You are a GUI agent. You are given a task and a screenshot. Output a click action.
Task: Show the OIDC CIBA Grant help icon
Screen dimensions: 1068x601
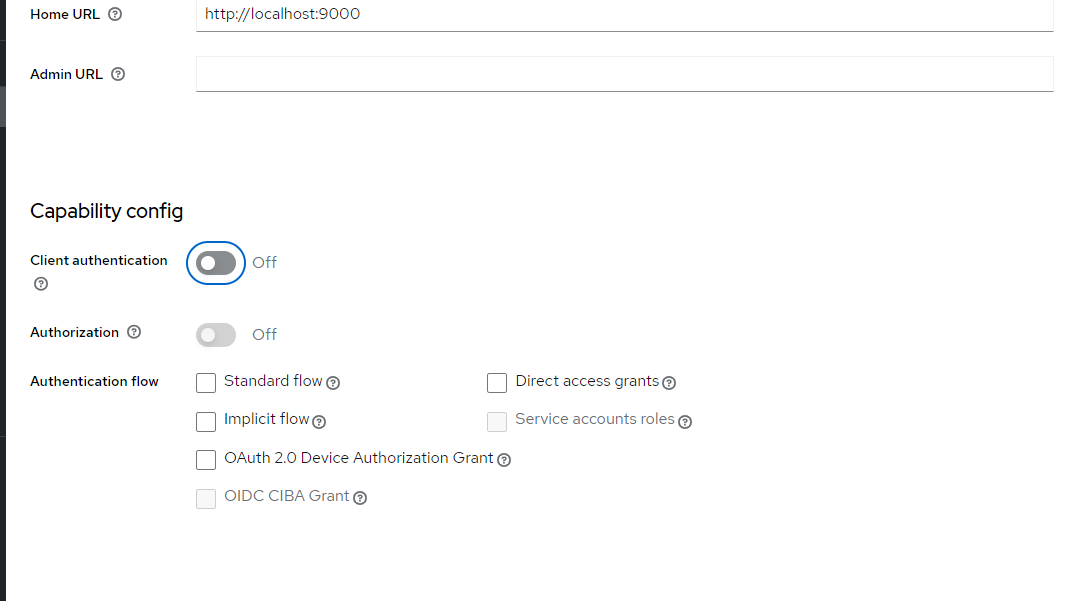point(360,497)
